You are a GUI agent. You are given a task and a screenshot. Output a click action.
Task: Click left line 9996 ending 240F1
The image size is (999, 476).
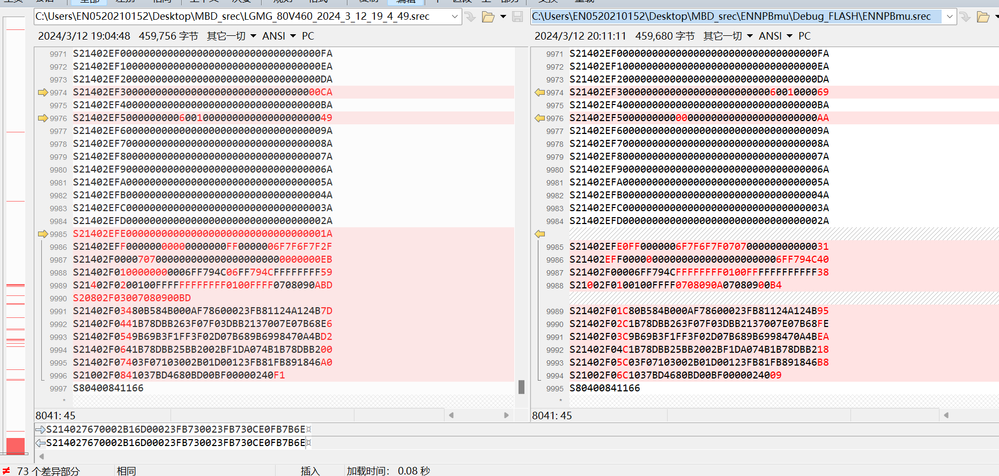pos(179,375)
